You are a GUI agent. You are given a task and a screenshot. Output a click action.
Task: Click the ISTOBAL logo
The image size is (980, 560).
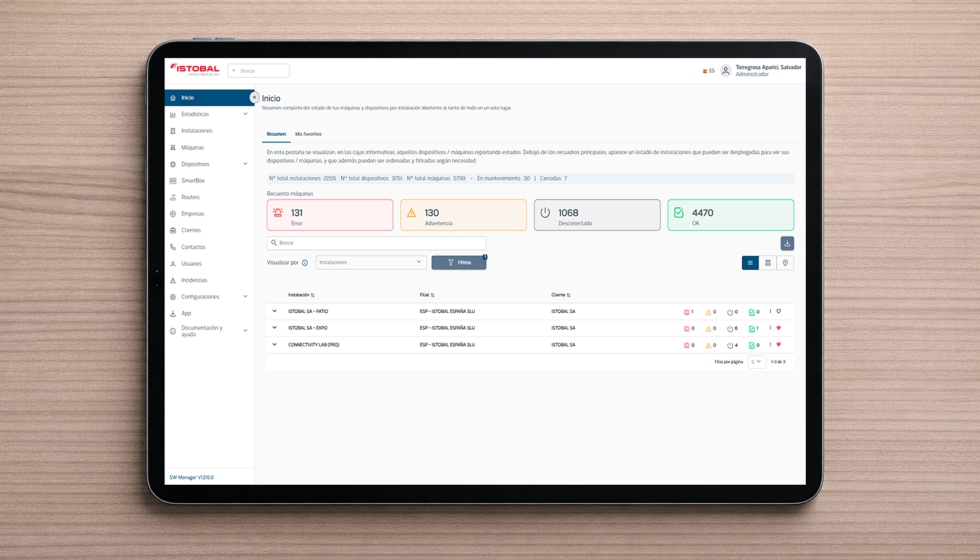click(x=195, y=69)
